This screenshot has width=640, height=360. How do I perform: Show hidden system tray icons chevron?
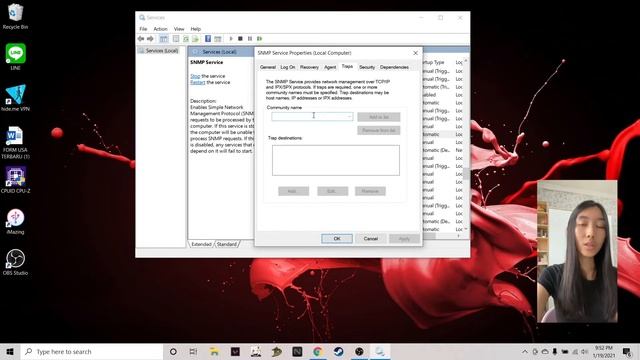[525, 351]
